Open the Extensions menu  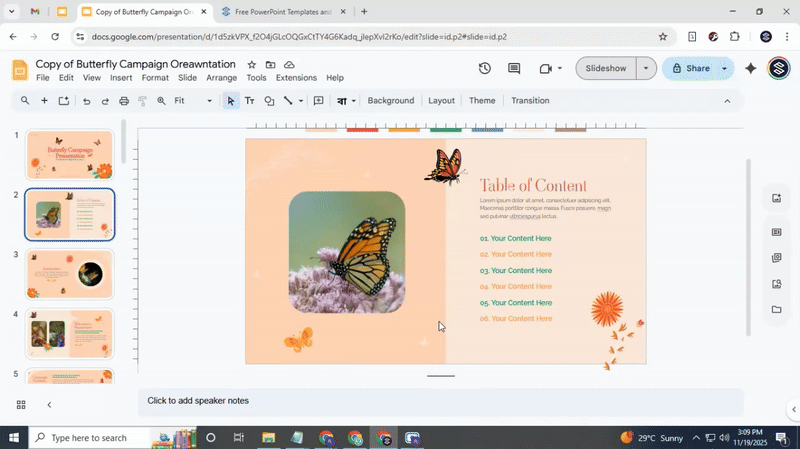pos(296,78)
